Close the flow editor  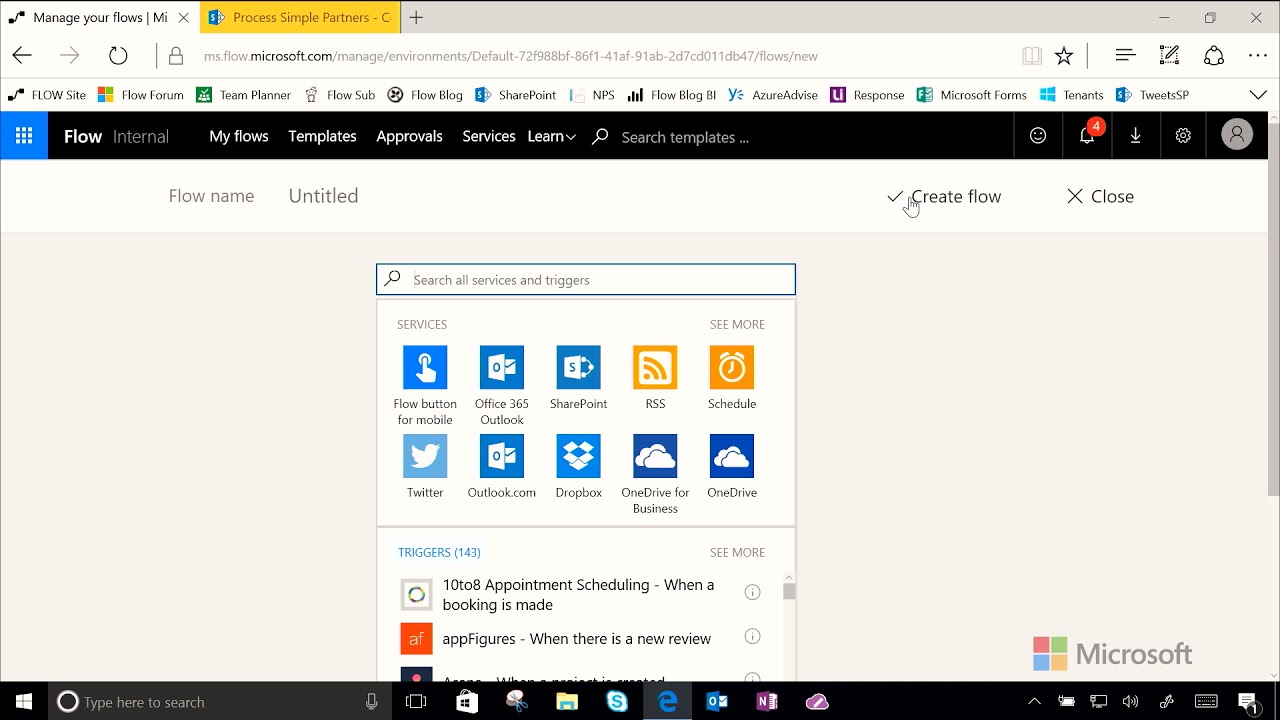1100,196
